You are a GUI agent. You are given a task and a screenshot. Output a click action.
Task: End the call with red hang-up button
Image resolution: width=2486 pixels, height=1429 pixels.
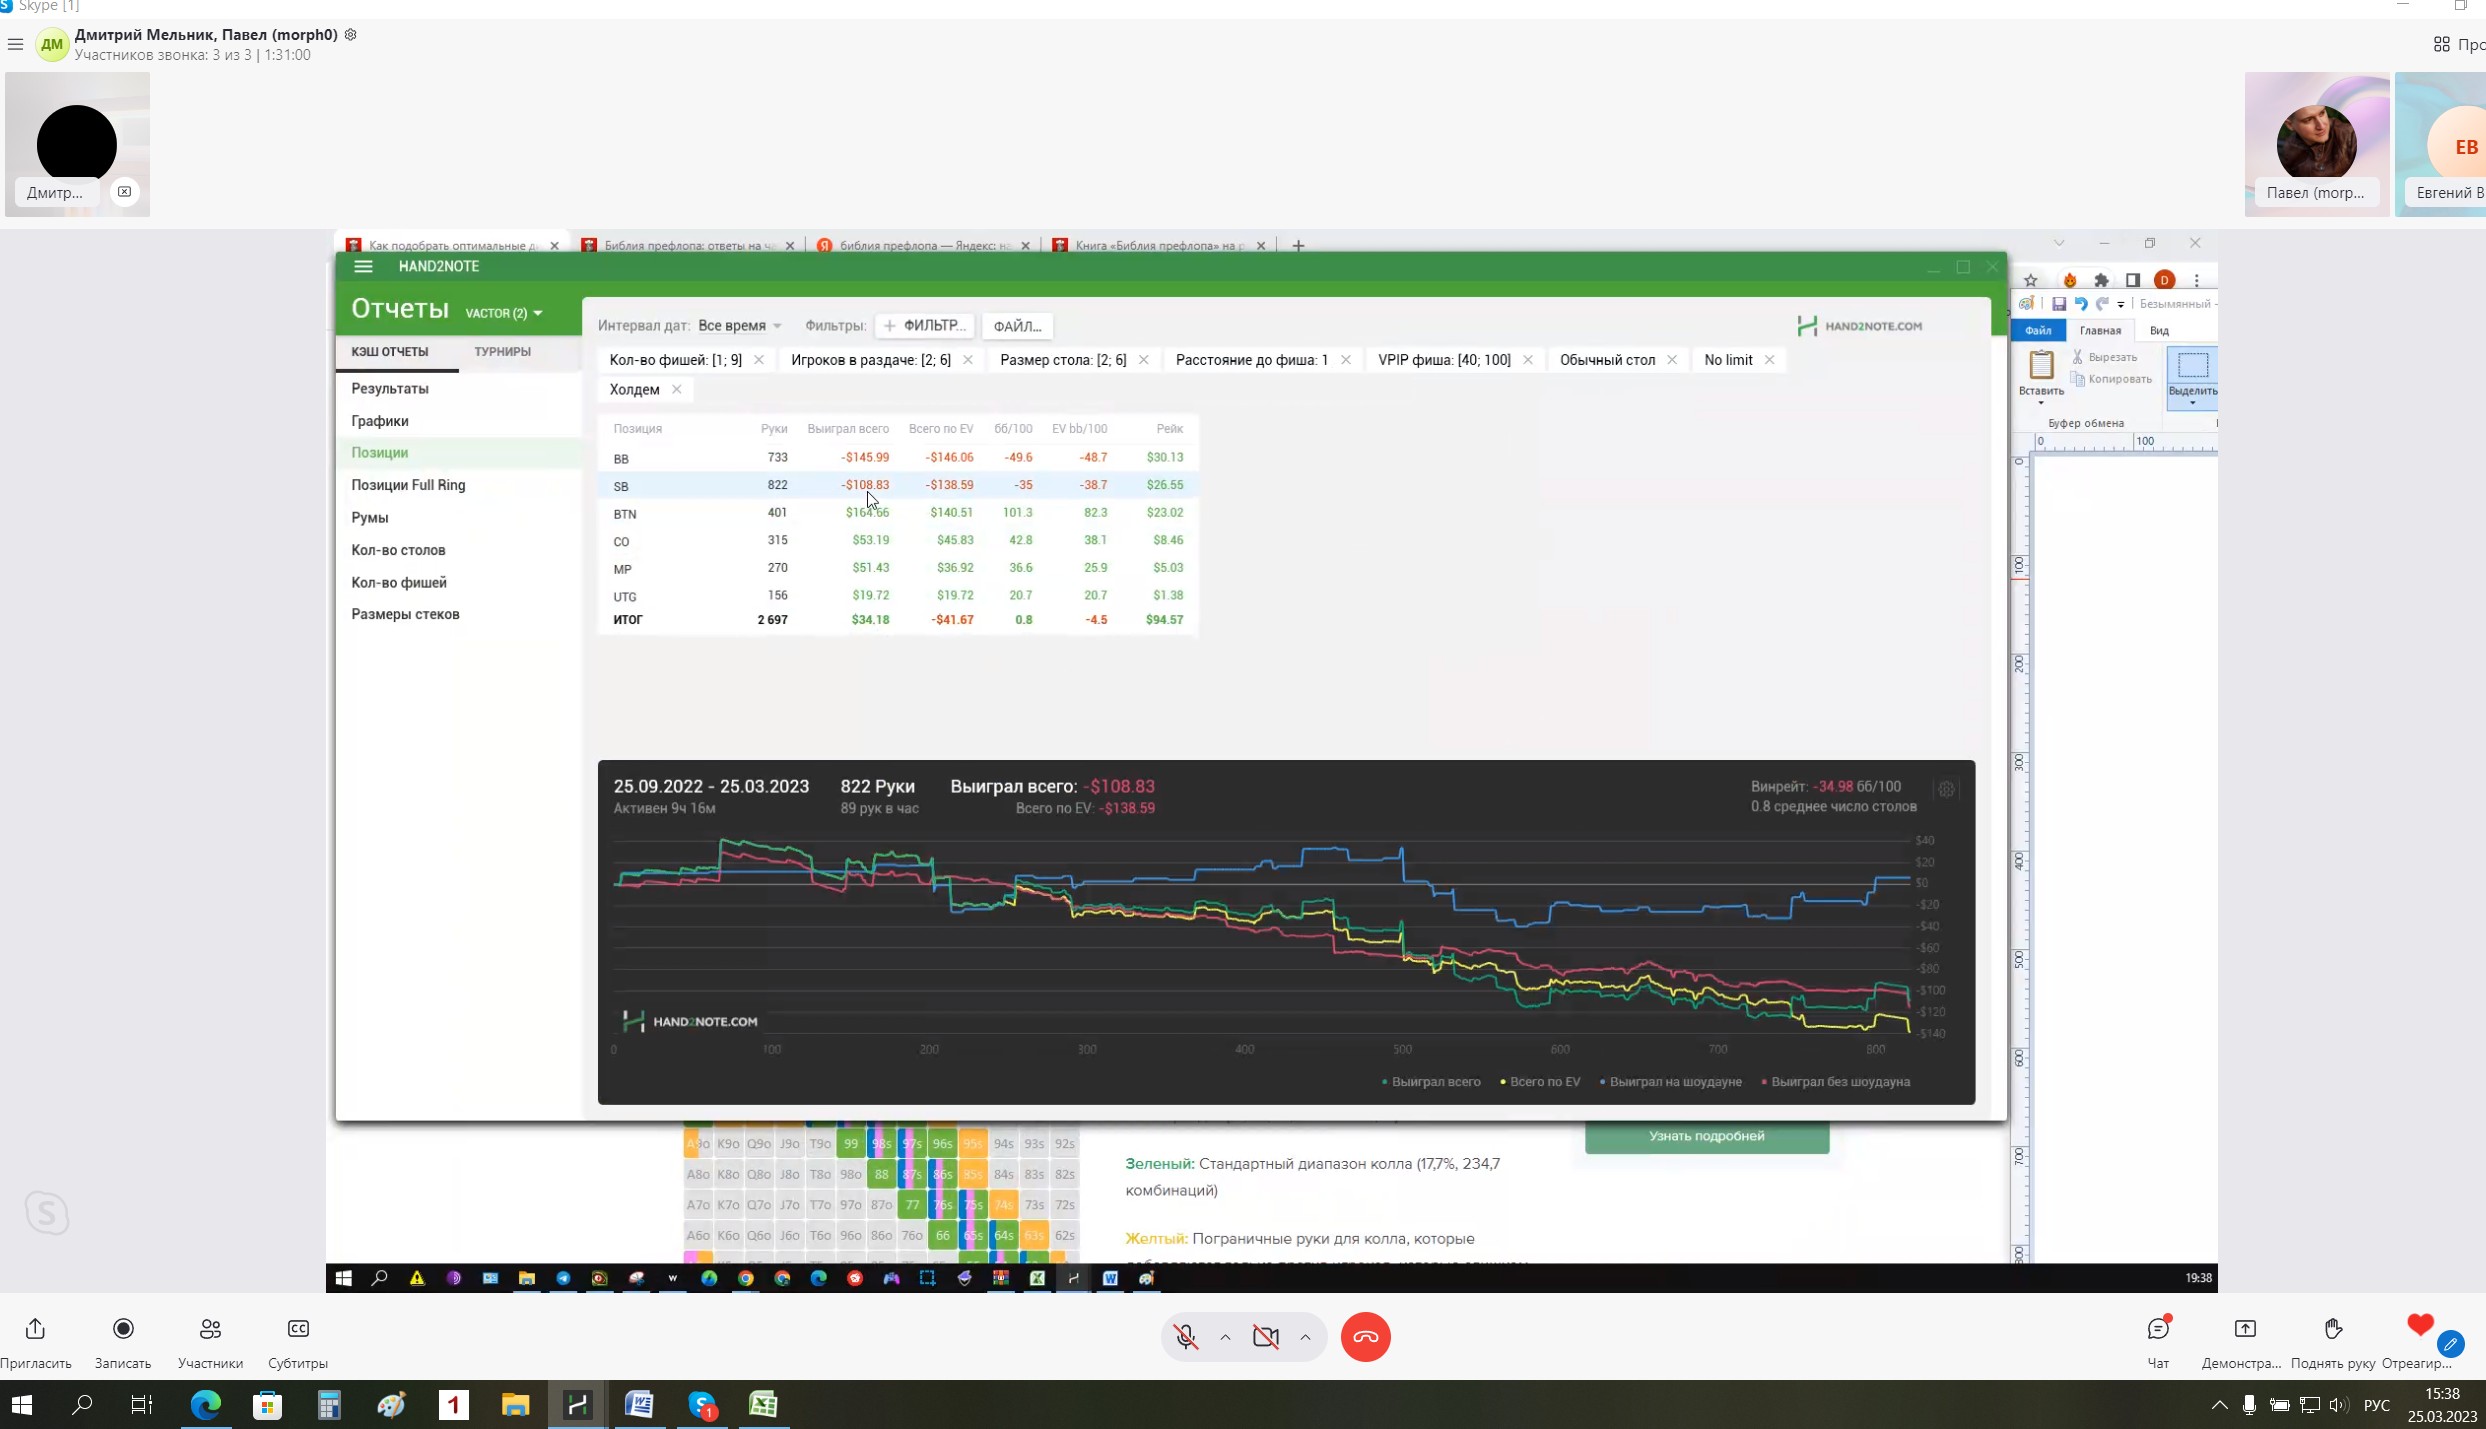[1365, 1337]
